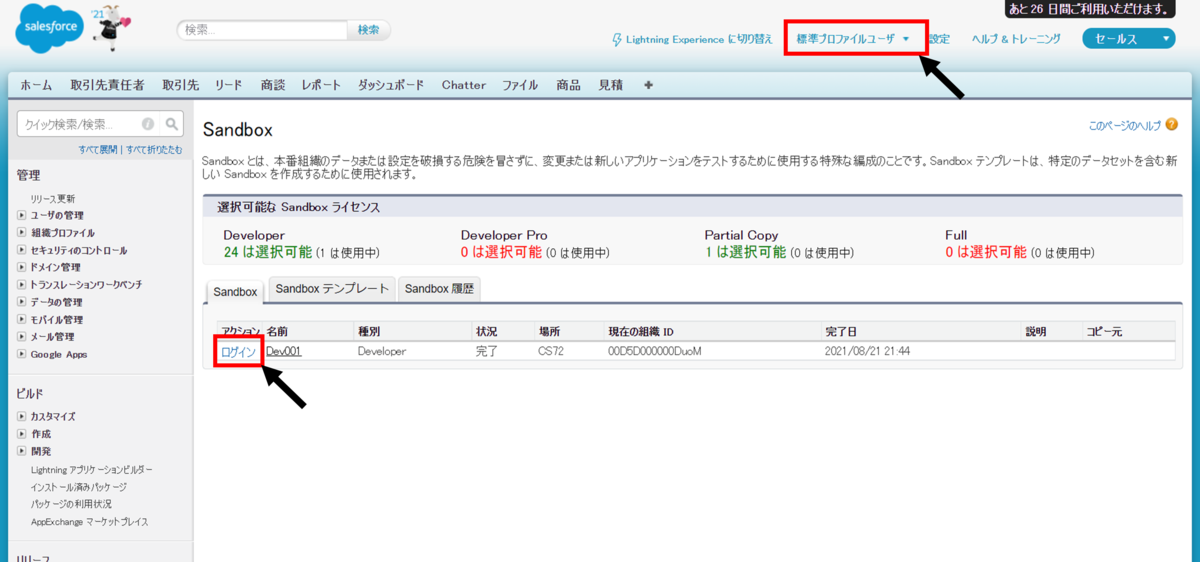Expand セキュリティのコントロール tree node
Screen dimensions: 1200x562
(22, 250)
